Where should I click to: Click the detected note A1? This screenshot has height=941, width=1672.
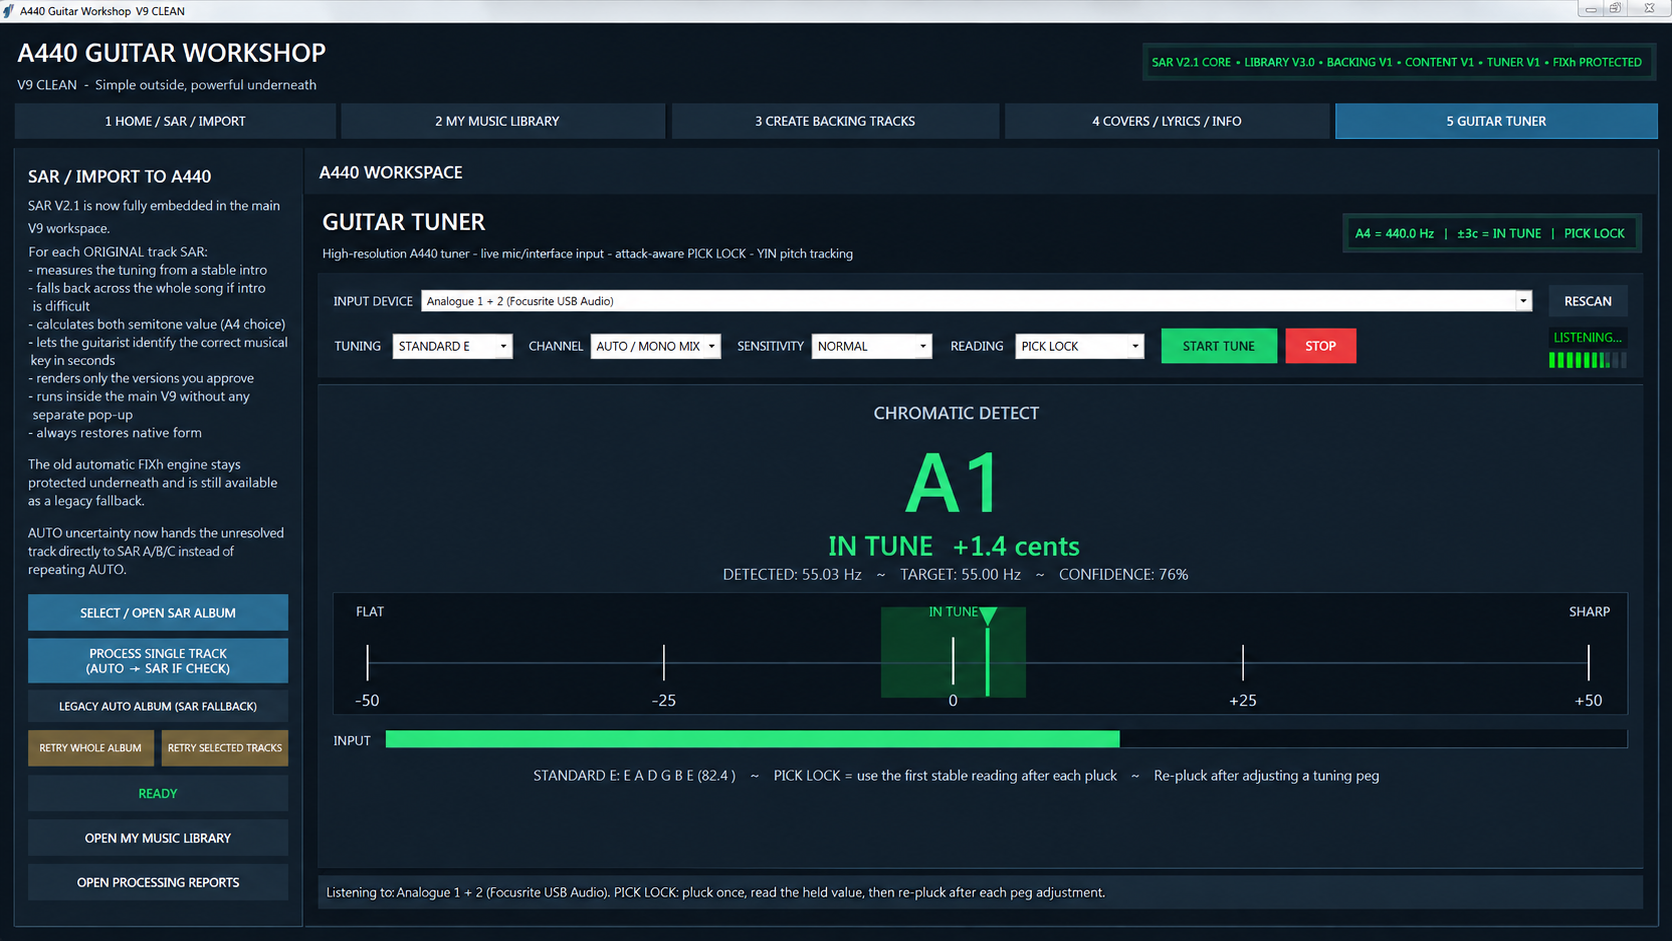(953, 483)
